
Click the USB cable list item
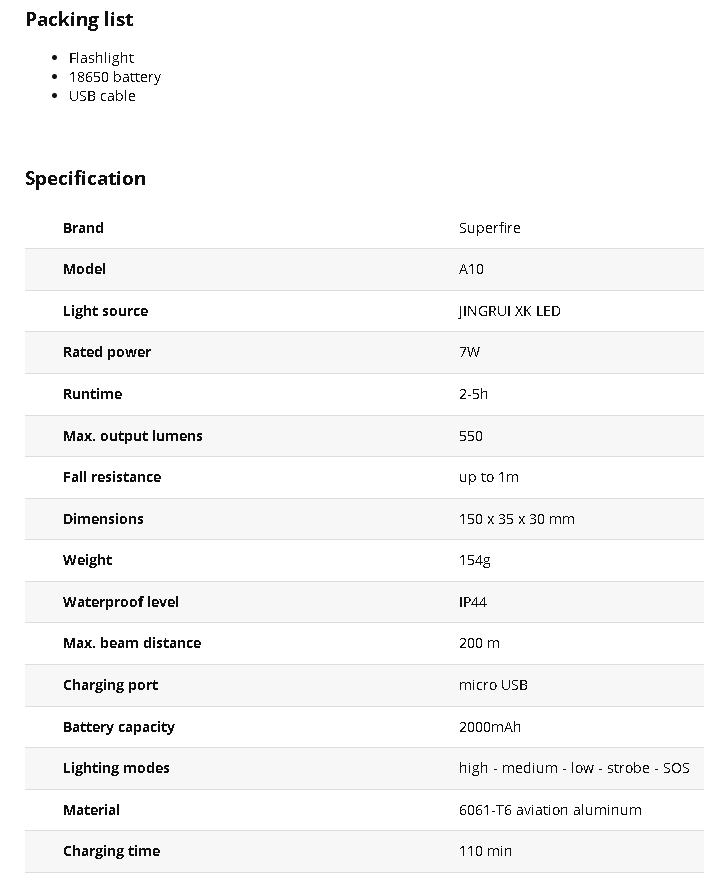tap(102, 96)
